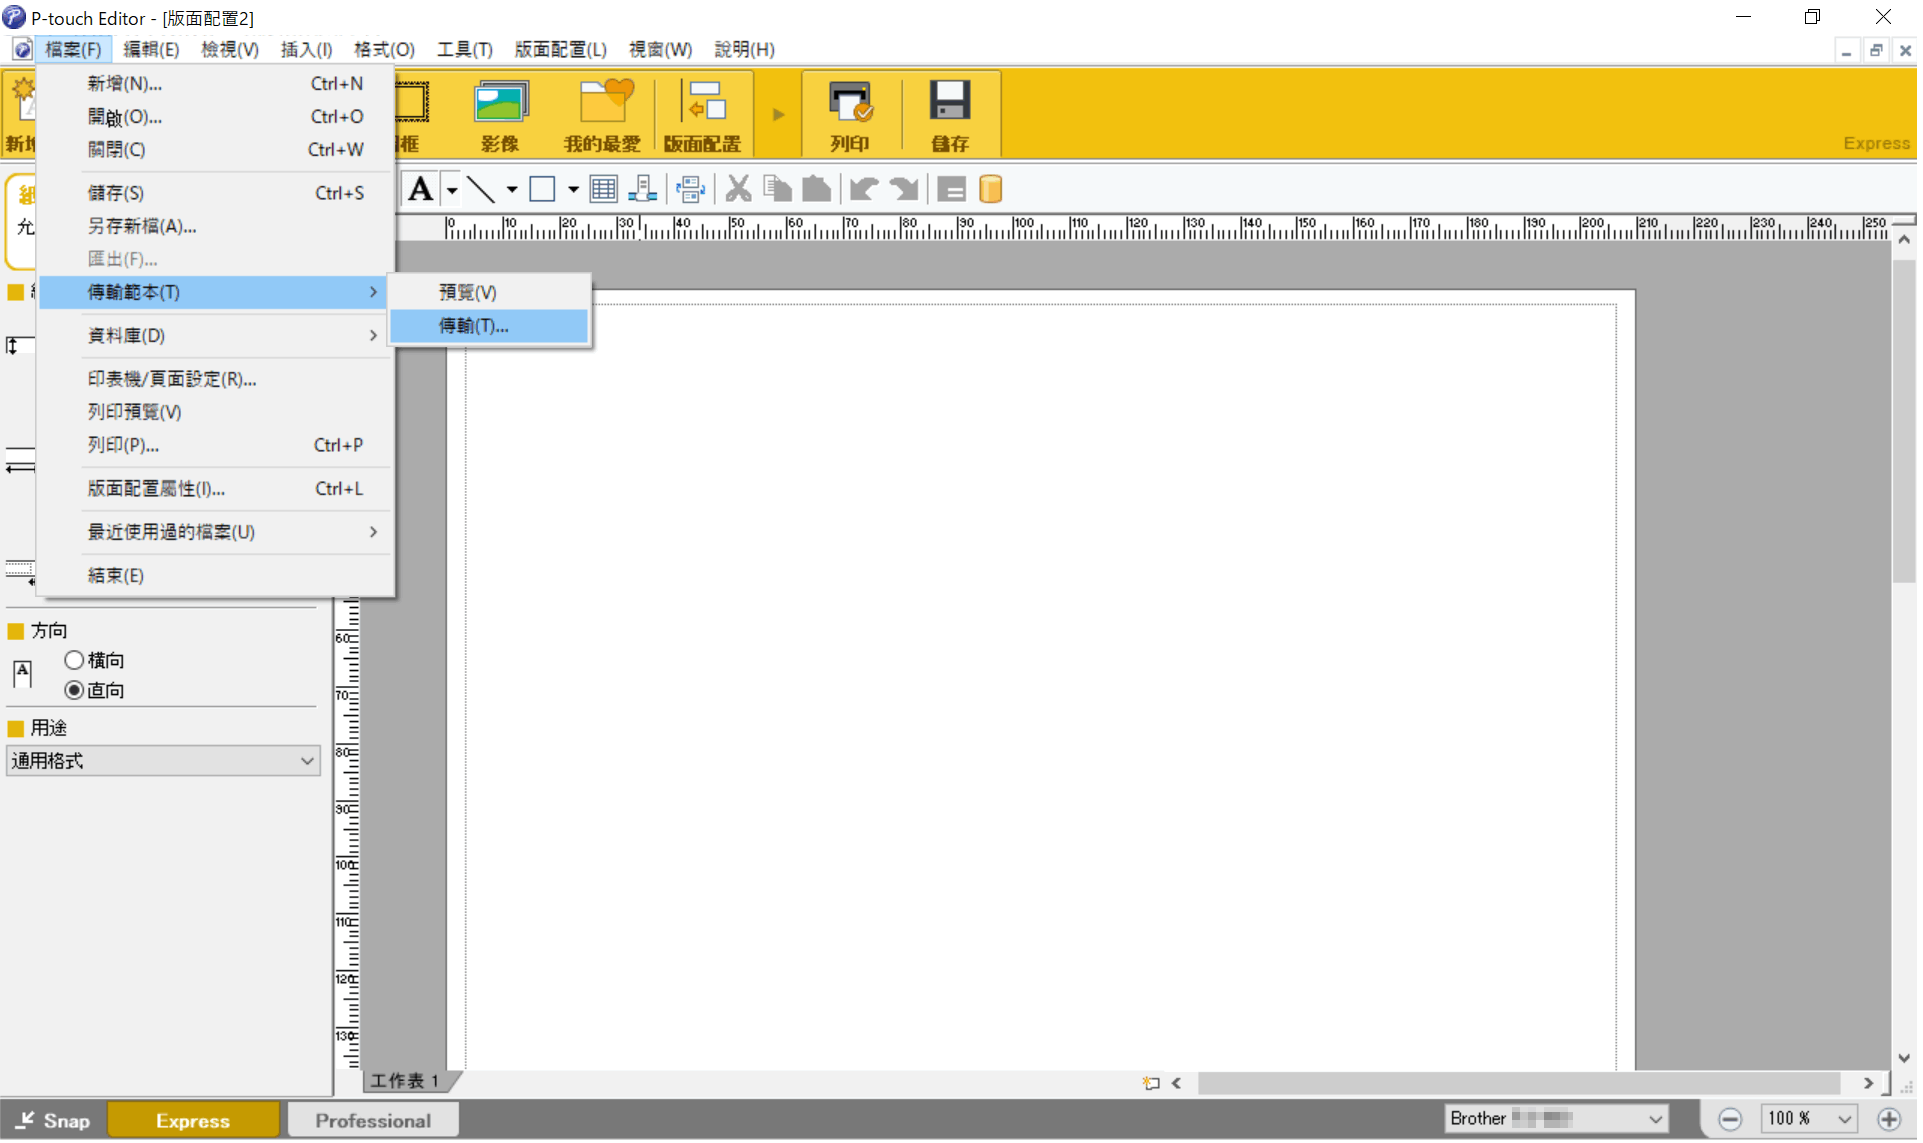The image size is (1923, 1143).
Task: Click the yellow database cylinder icon
Action: pyautogui.click(x=991, y=189)
